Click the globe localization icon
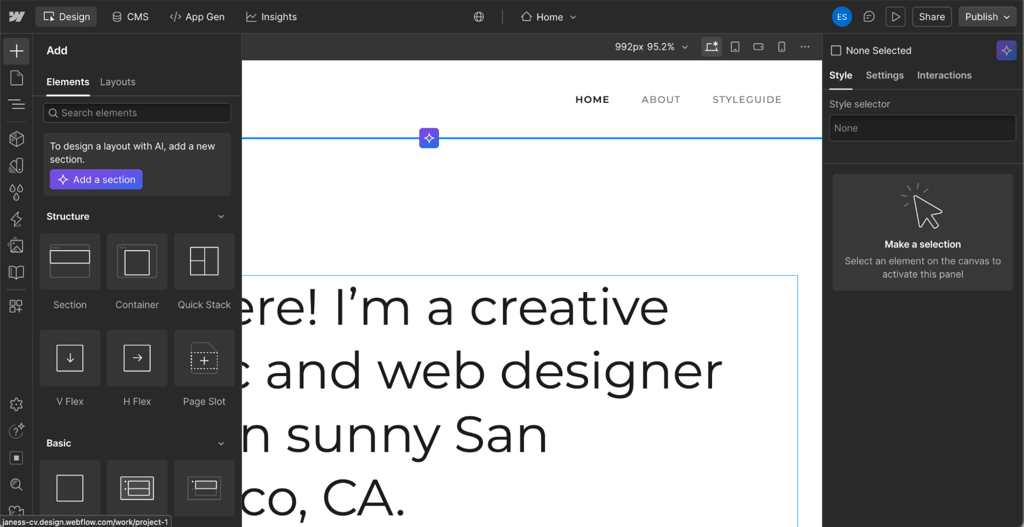Screen dimensions: 1024x527 [479, 17]
